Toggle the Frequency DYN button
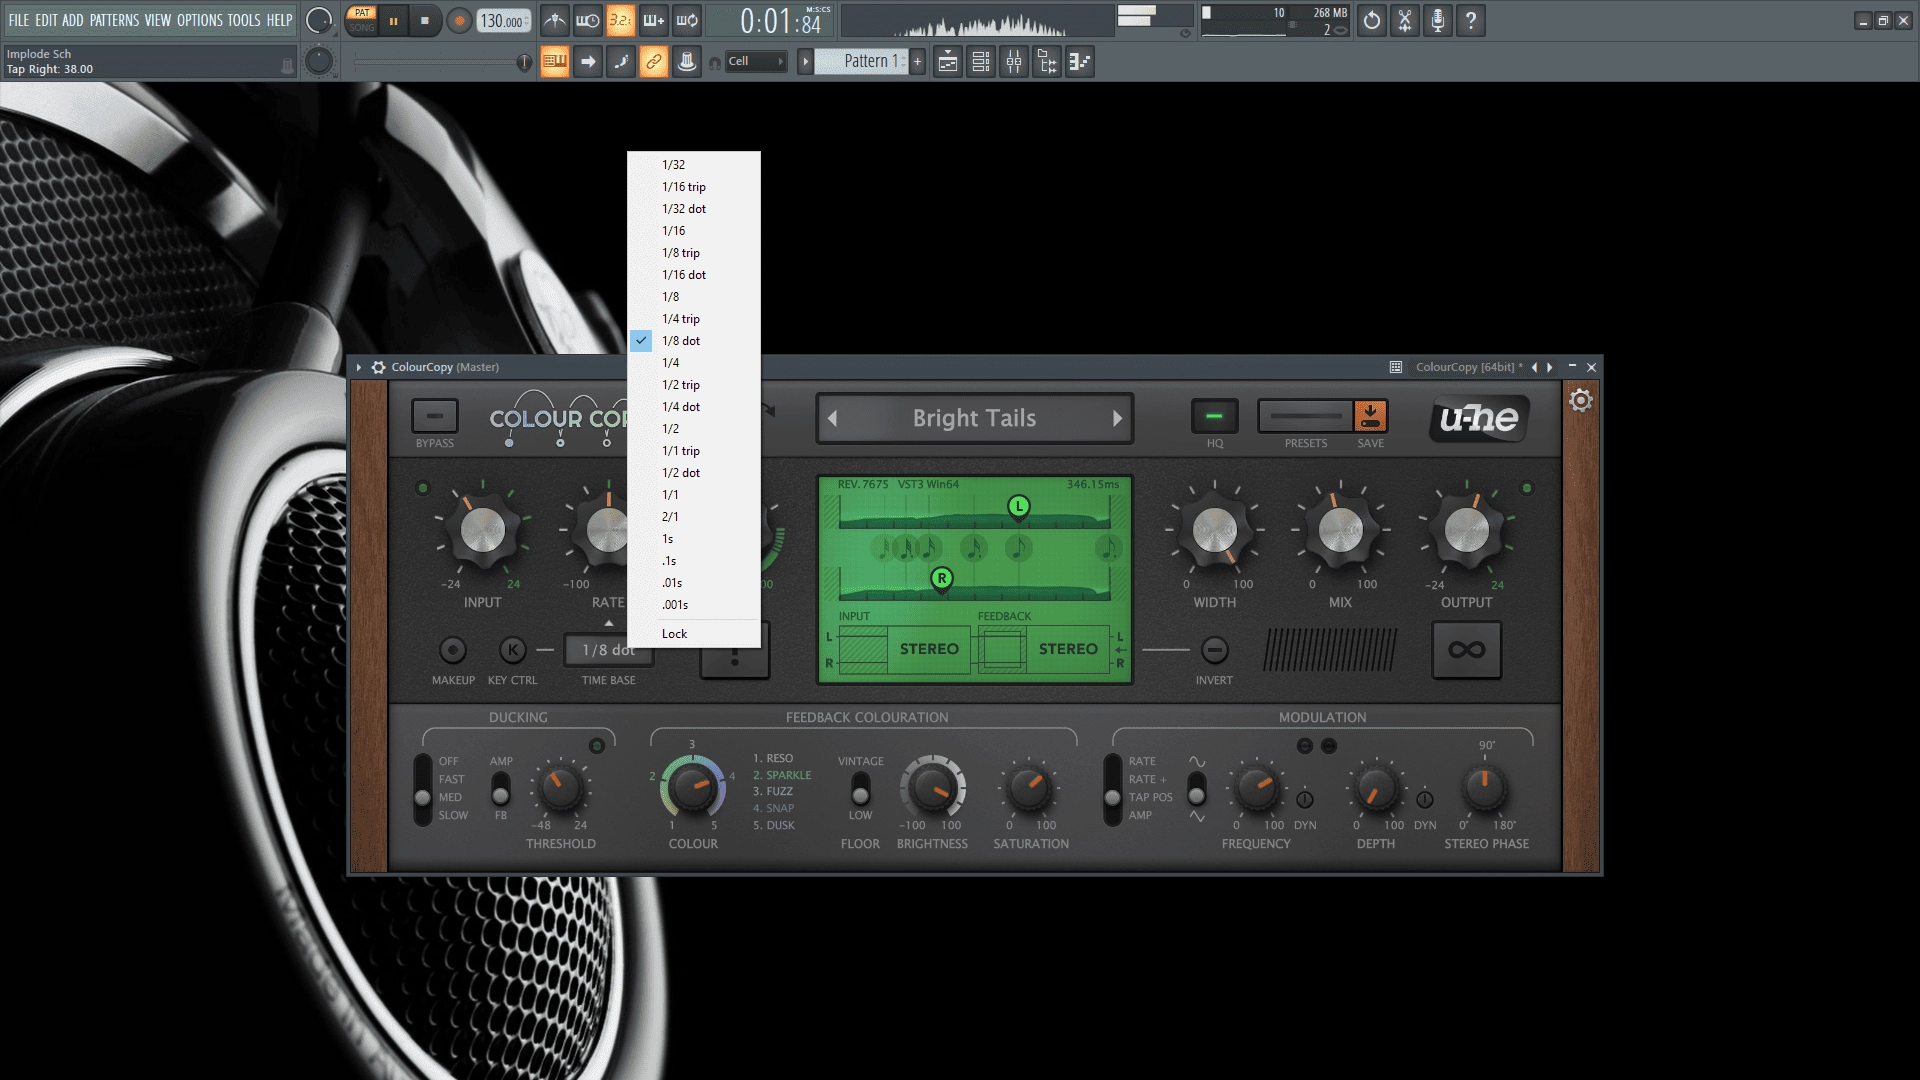1920x1080 pixels. pos(1305,800)
